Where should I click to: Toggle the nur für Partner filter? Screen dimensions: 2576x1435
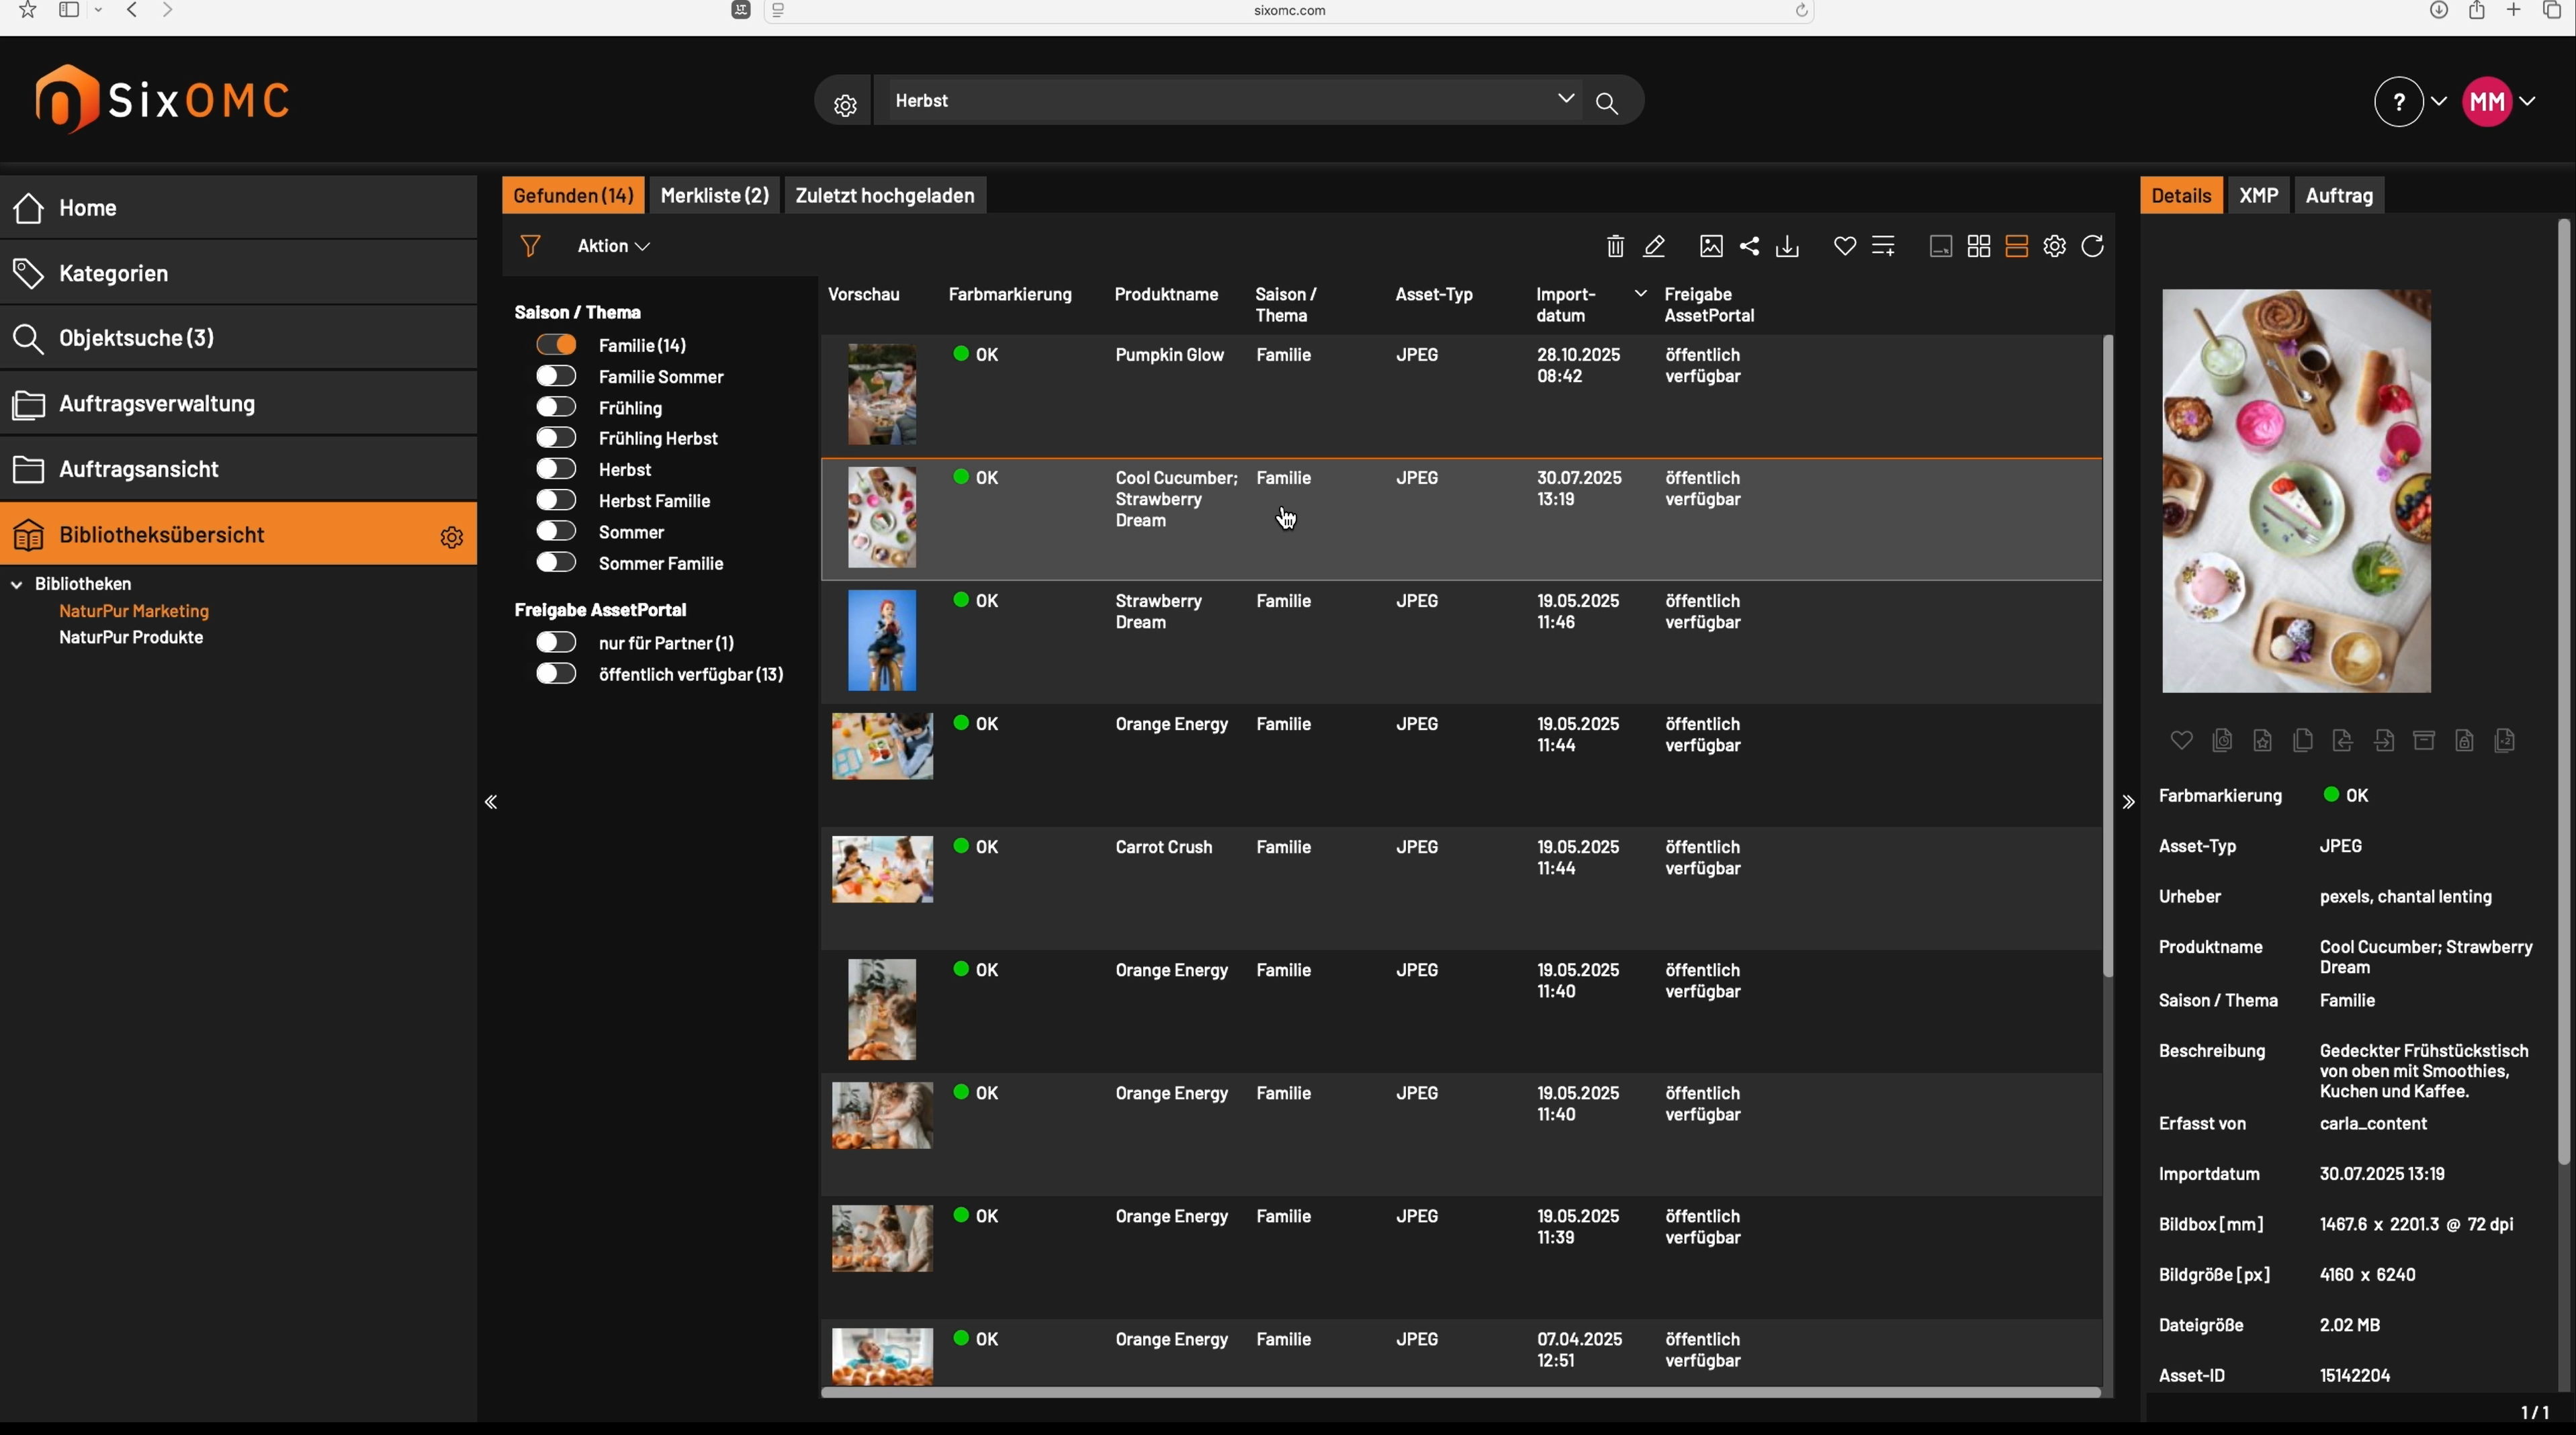[x=556, y=642]
